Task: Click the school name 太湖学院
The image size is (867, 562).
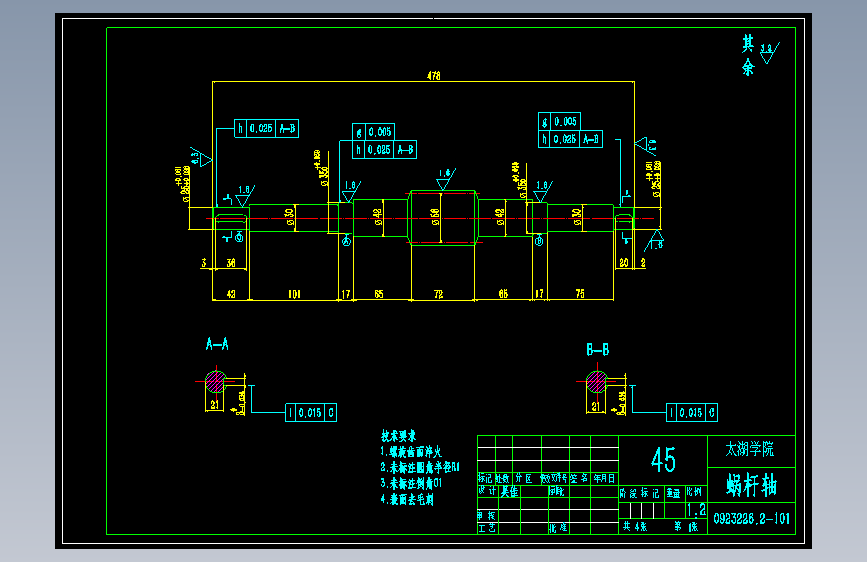Action: [x=750, y=449]
